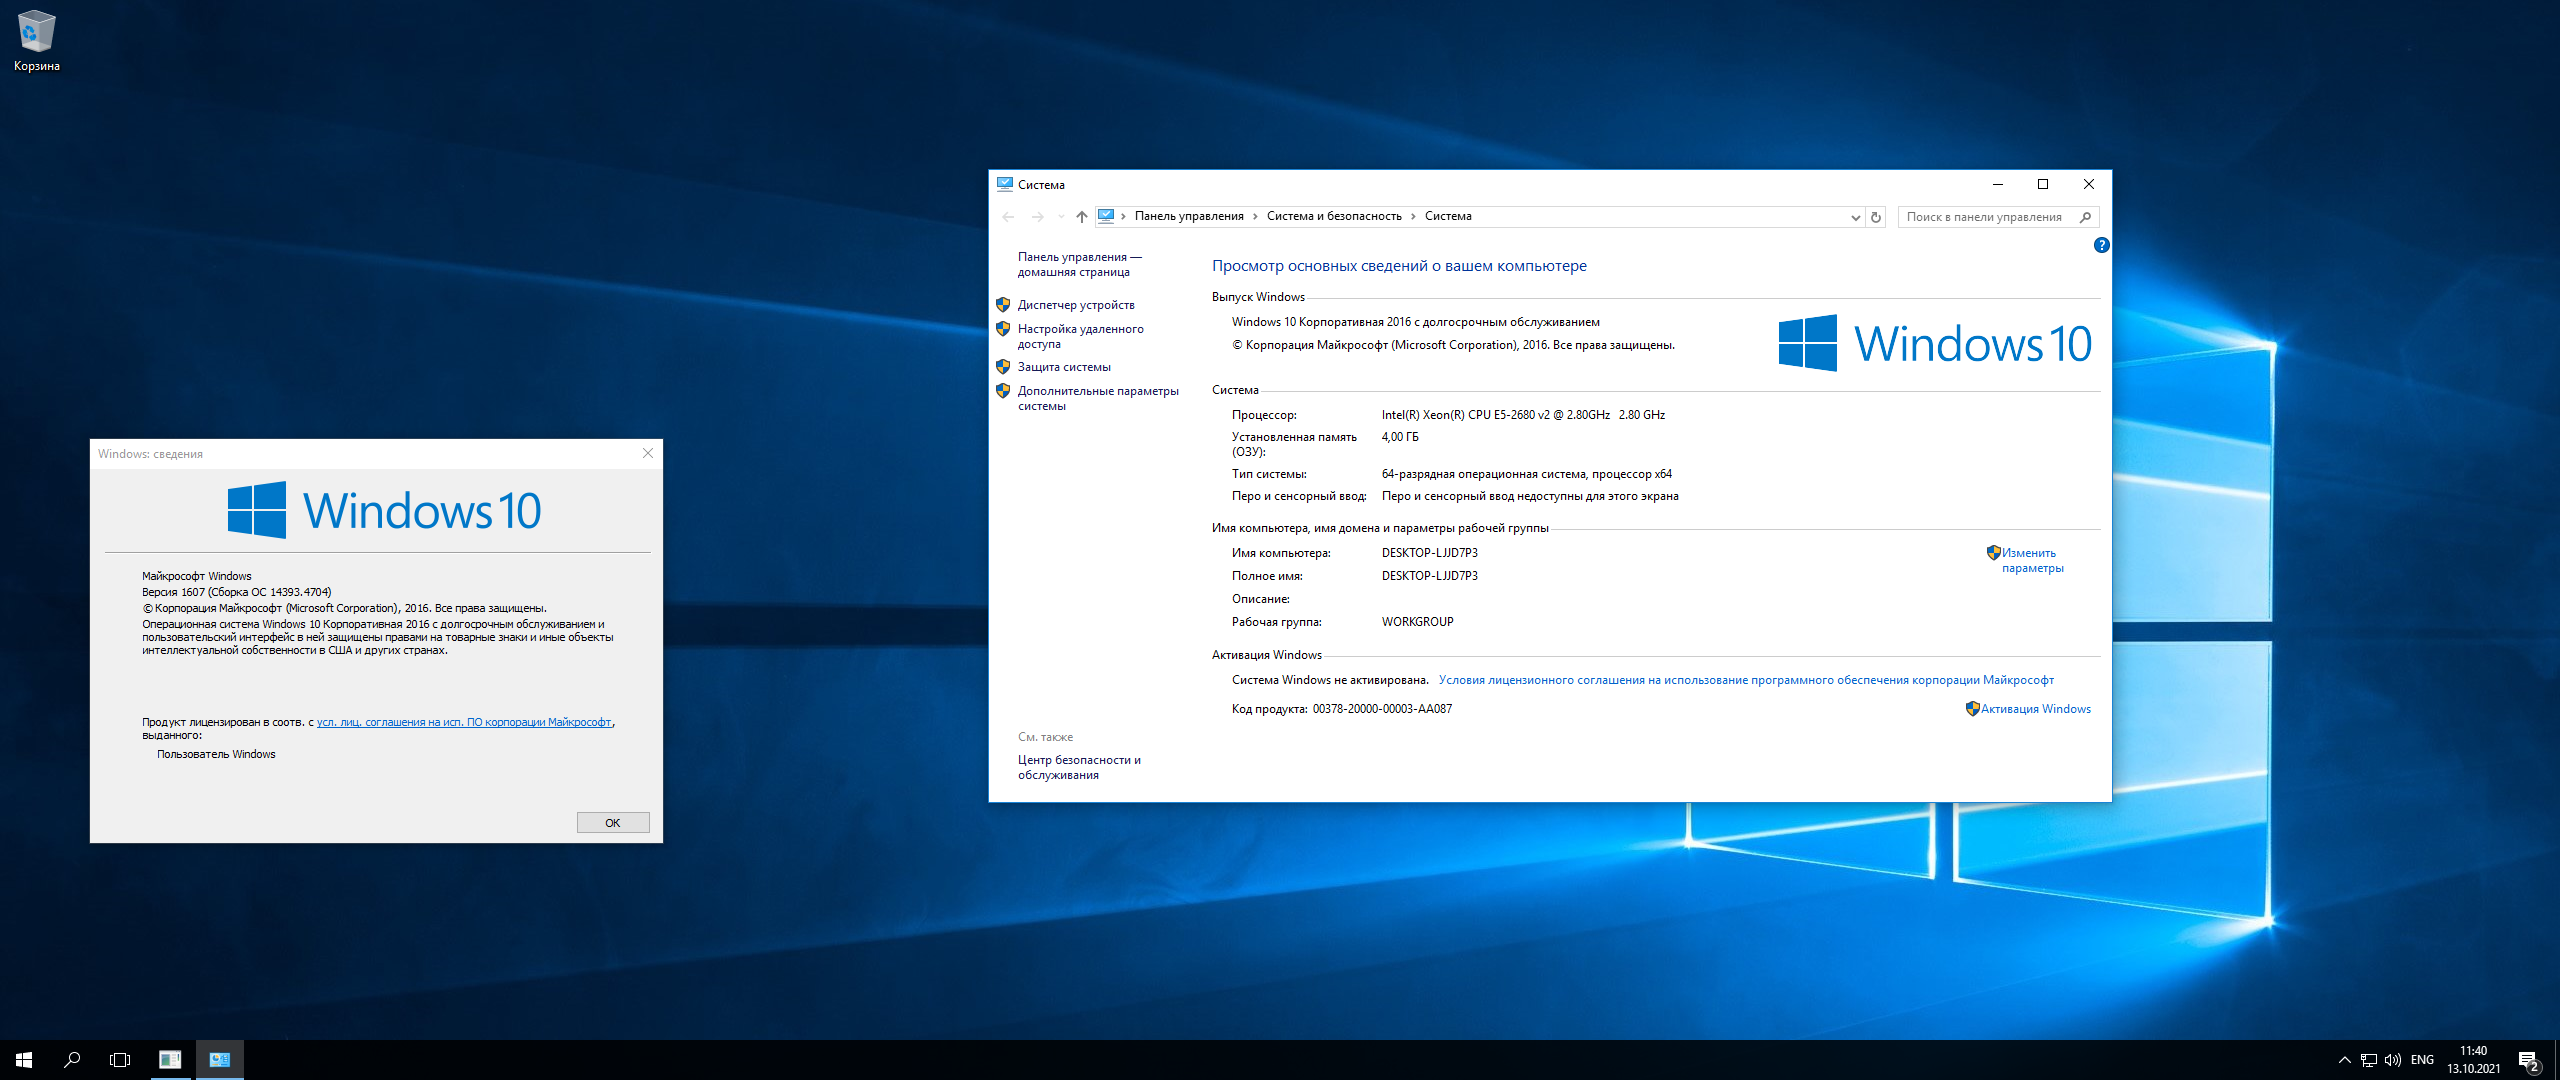Click computer name DESKTOP-LJJD7P3 value
Screen dimensions: 2560x1080
1429,553
